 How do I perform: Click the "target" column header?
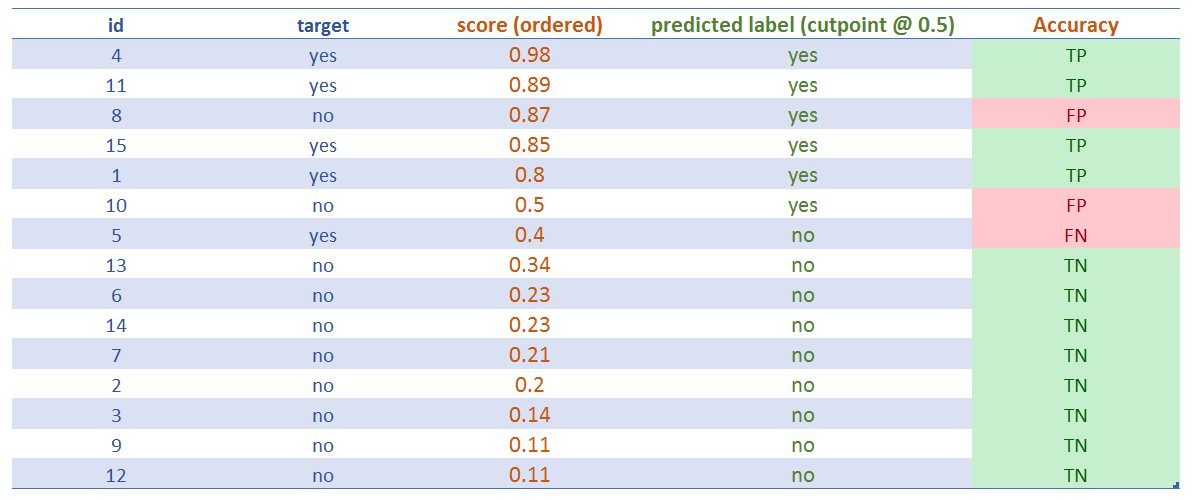click(323, 26)
